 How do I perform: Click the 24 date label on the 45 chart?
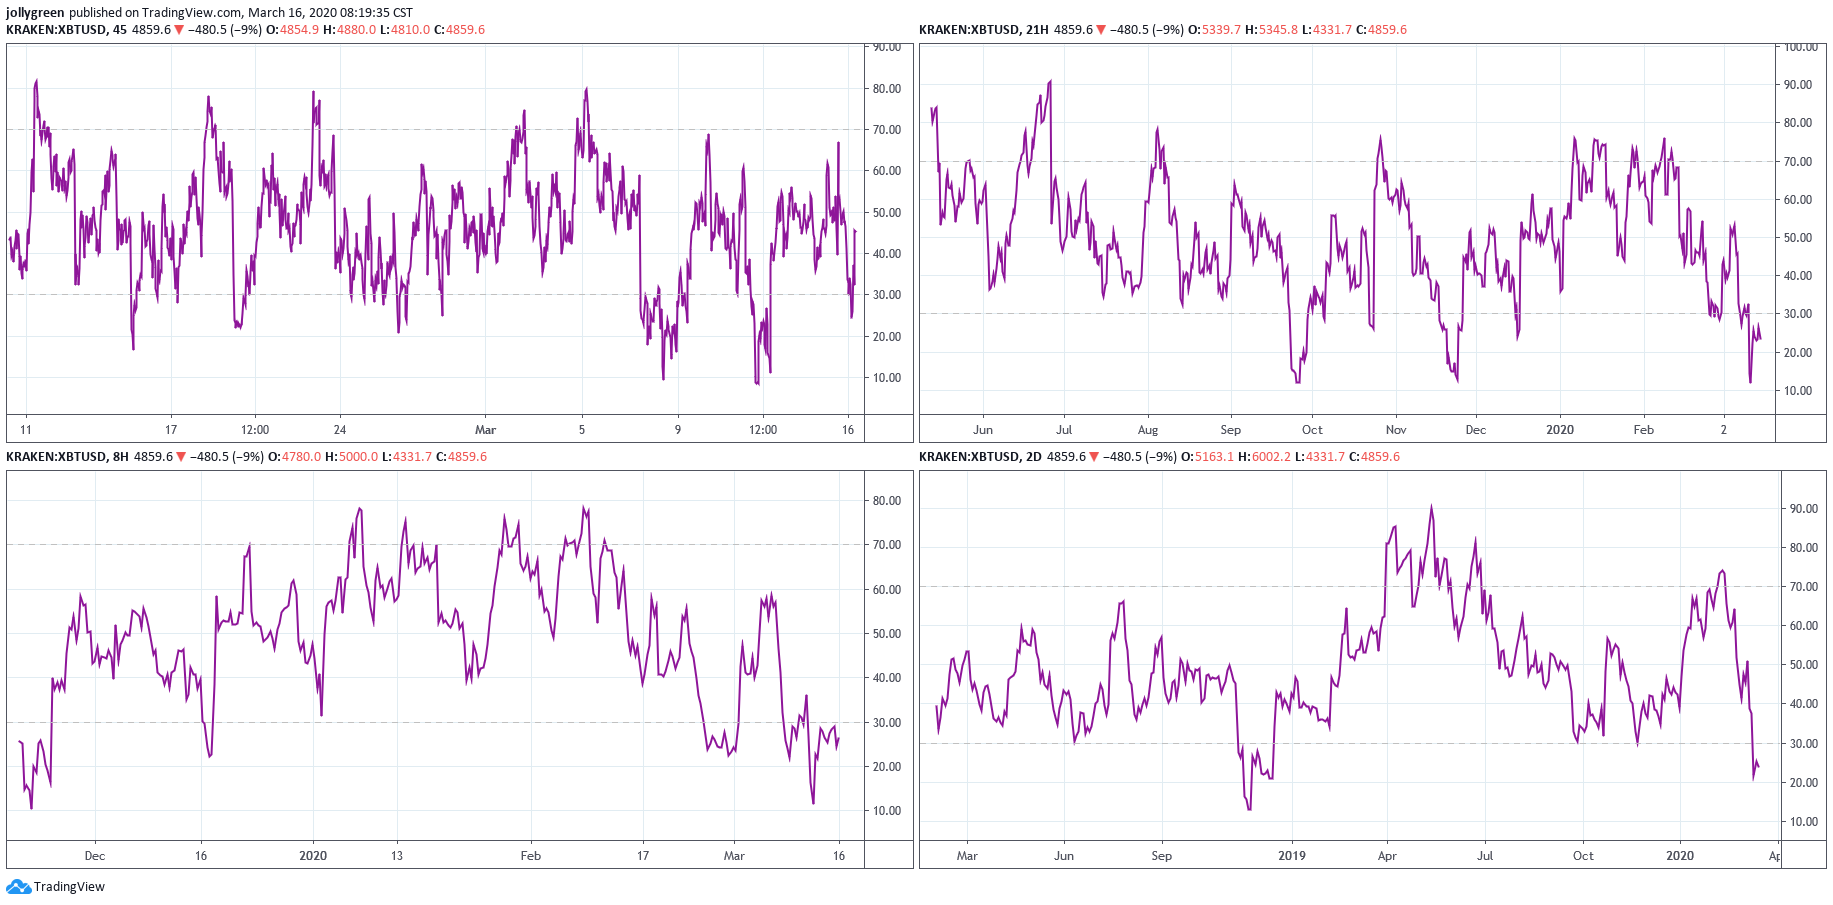pos(340,430)
